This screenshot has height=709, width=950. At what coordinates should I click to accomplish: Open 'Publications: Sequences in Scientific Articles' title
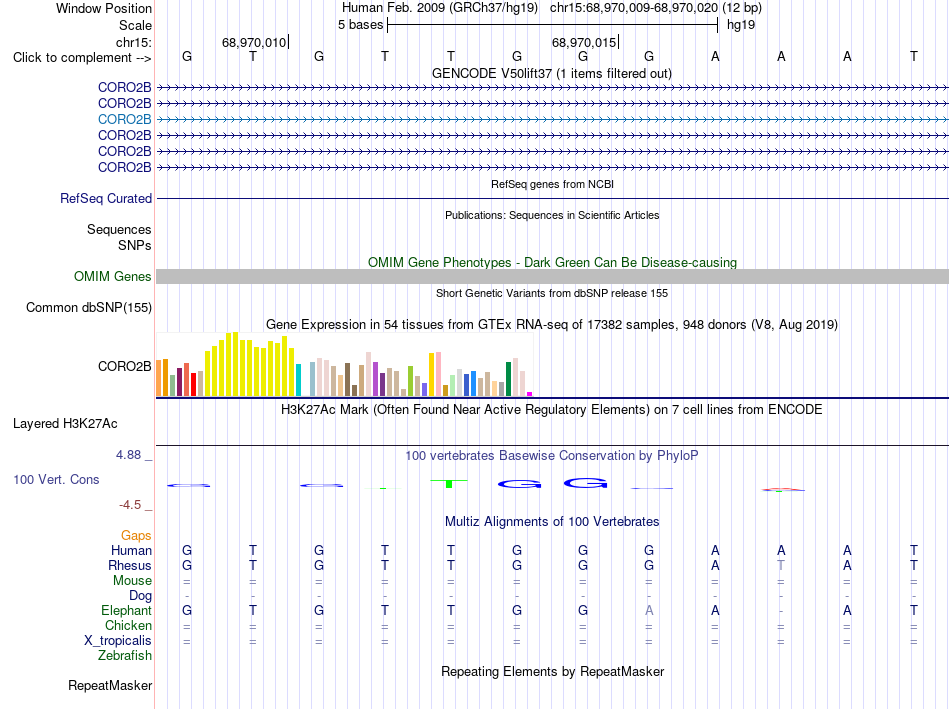coord(552,215)
